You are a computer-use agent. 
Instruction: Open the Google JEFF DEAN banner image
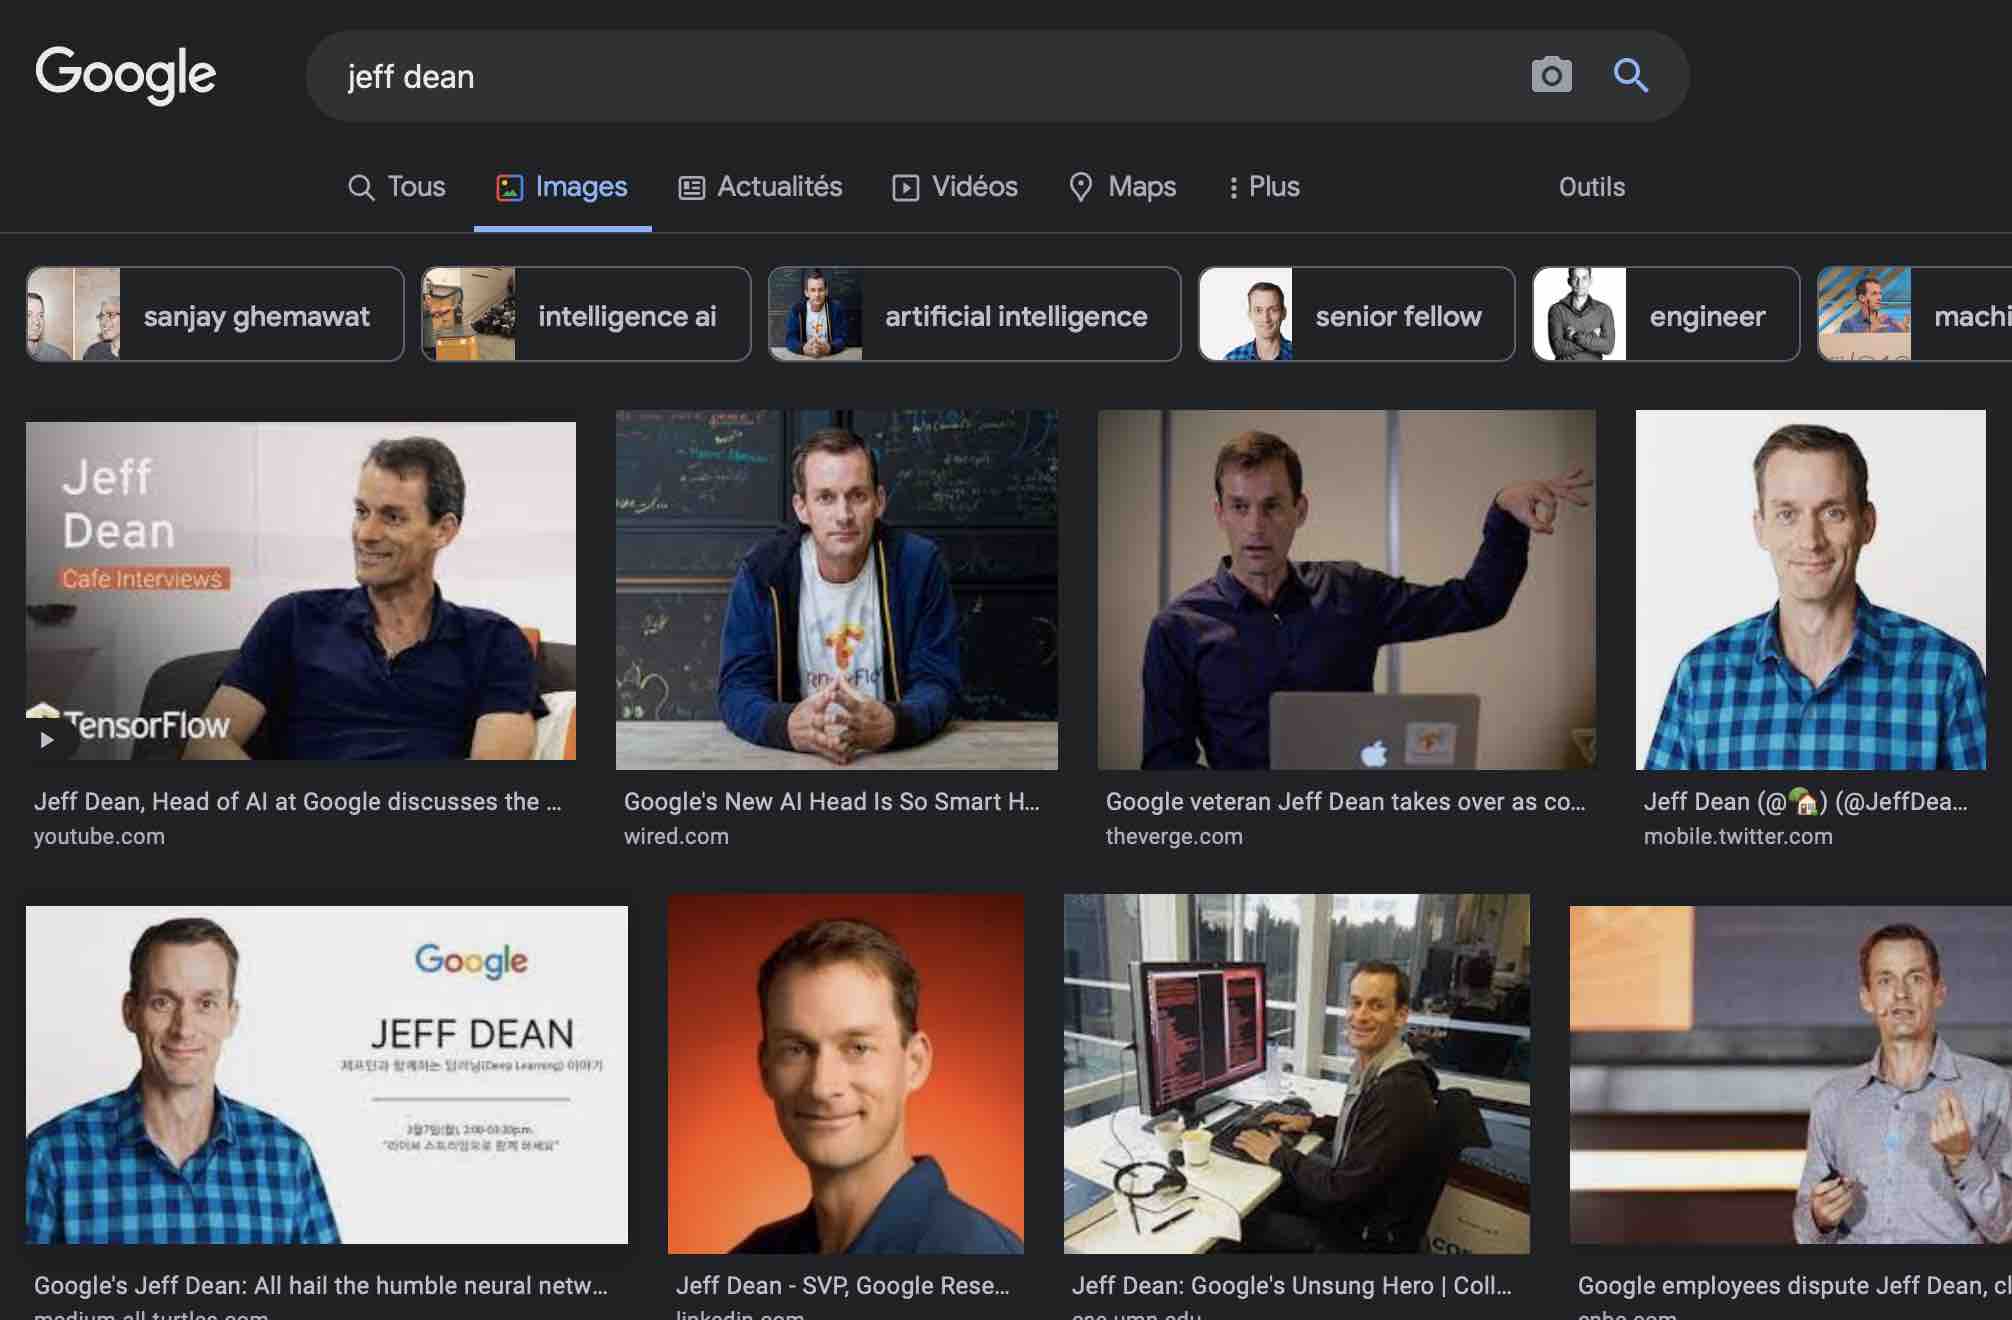(327, 1075)
